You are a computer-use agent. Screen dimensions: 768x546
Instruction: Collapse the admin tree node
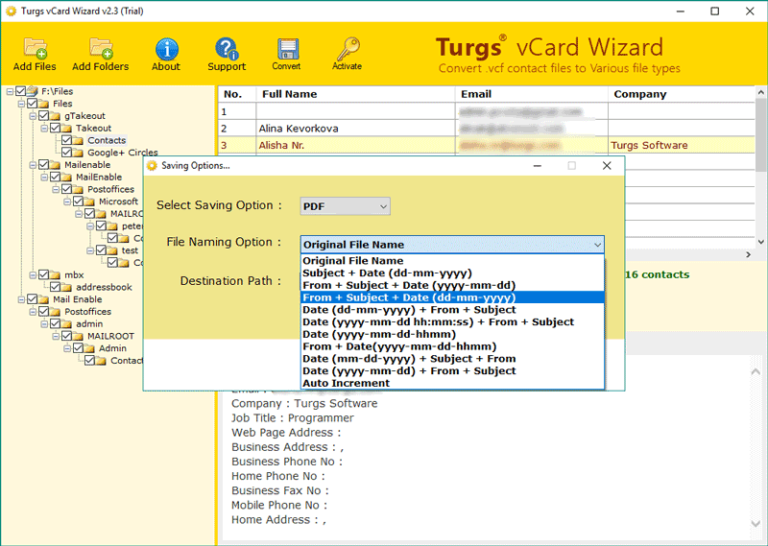coord(45,324)
